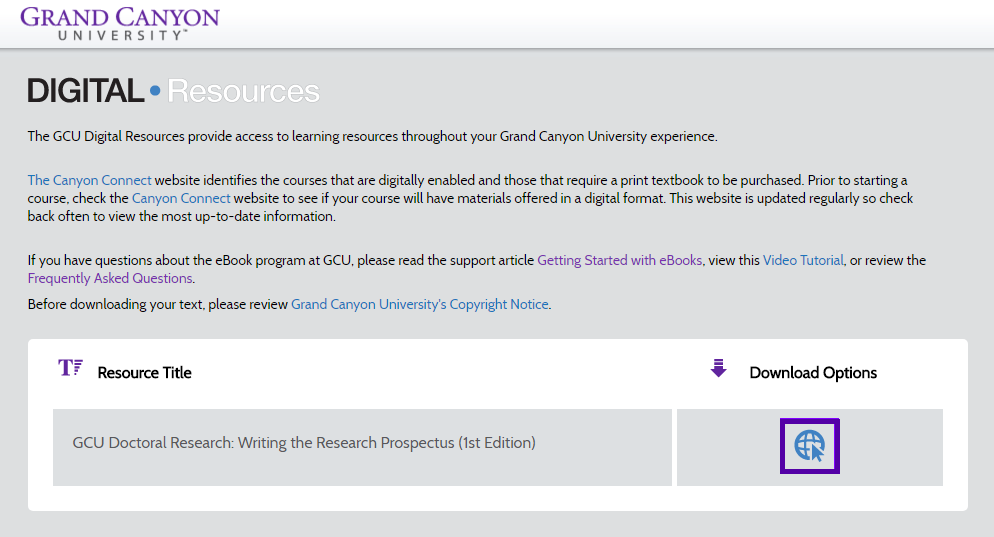Image resolution: width=994 pixels, height=537 pixels.
Task: Click the Resource Title column header
Action: (x=145, y=373)
